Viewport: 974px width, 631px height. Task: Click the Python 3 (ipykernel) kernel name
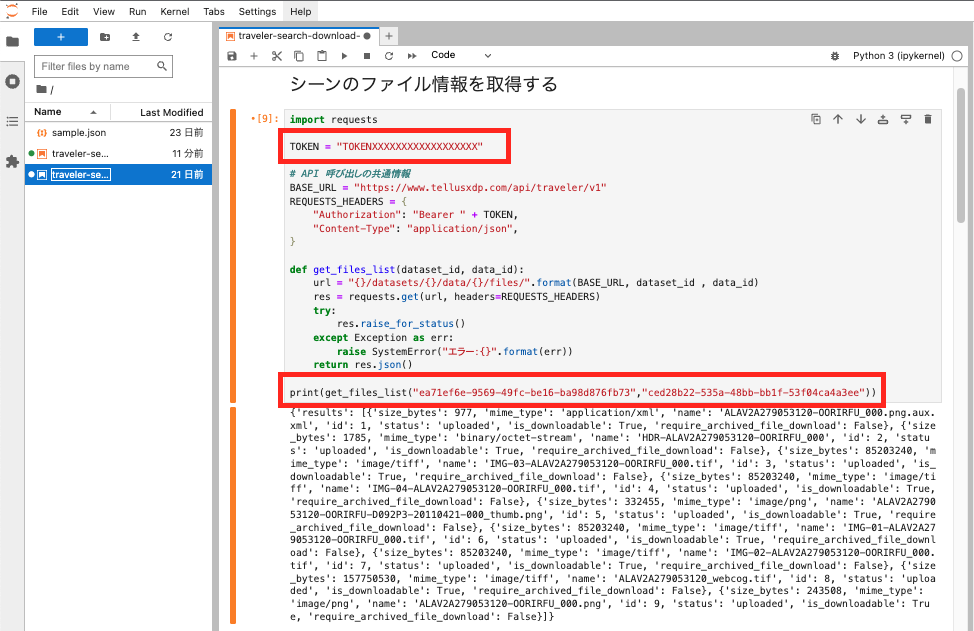coord(898,56)
